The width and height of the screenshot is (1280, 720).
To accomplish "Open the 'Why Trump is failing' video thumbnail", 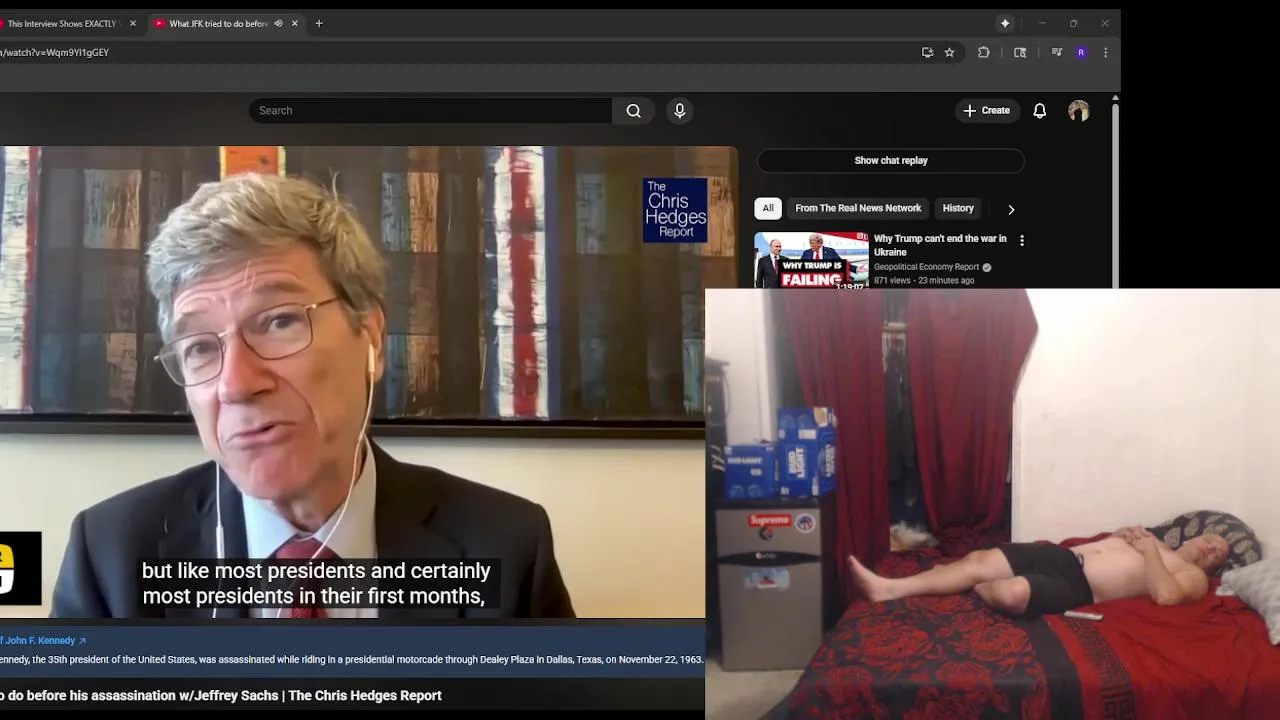I will point(811,260).
